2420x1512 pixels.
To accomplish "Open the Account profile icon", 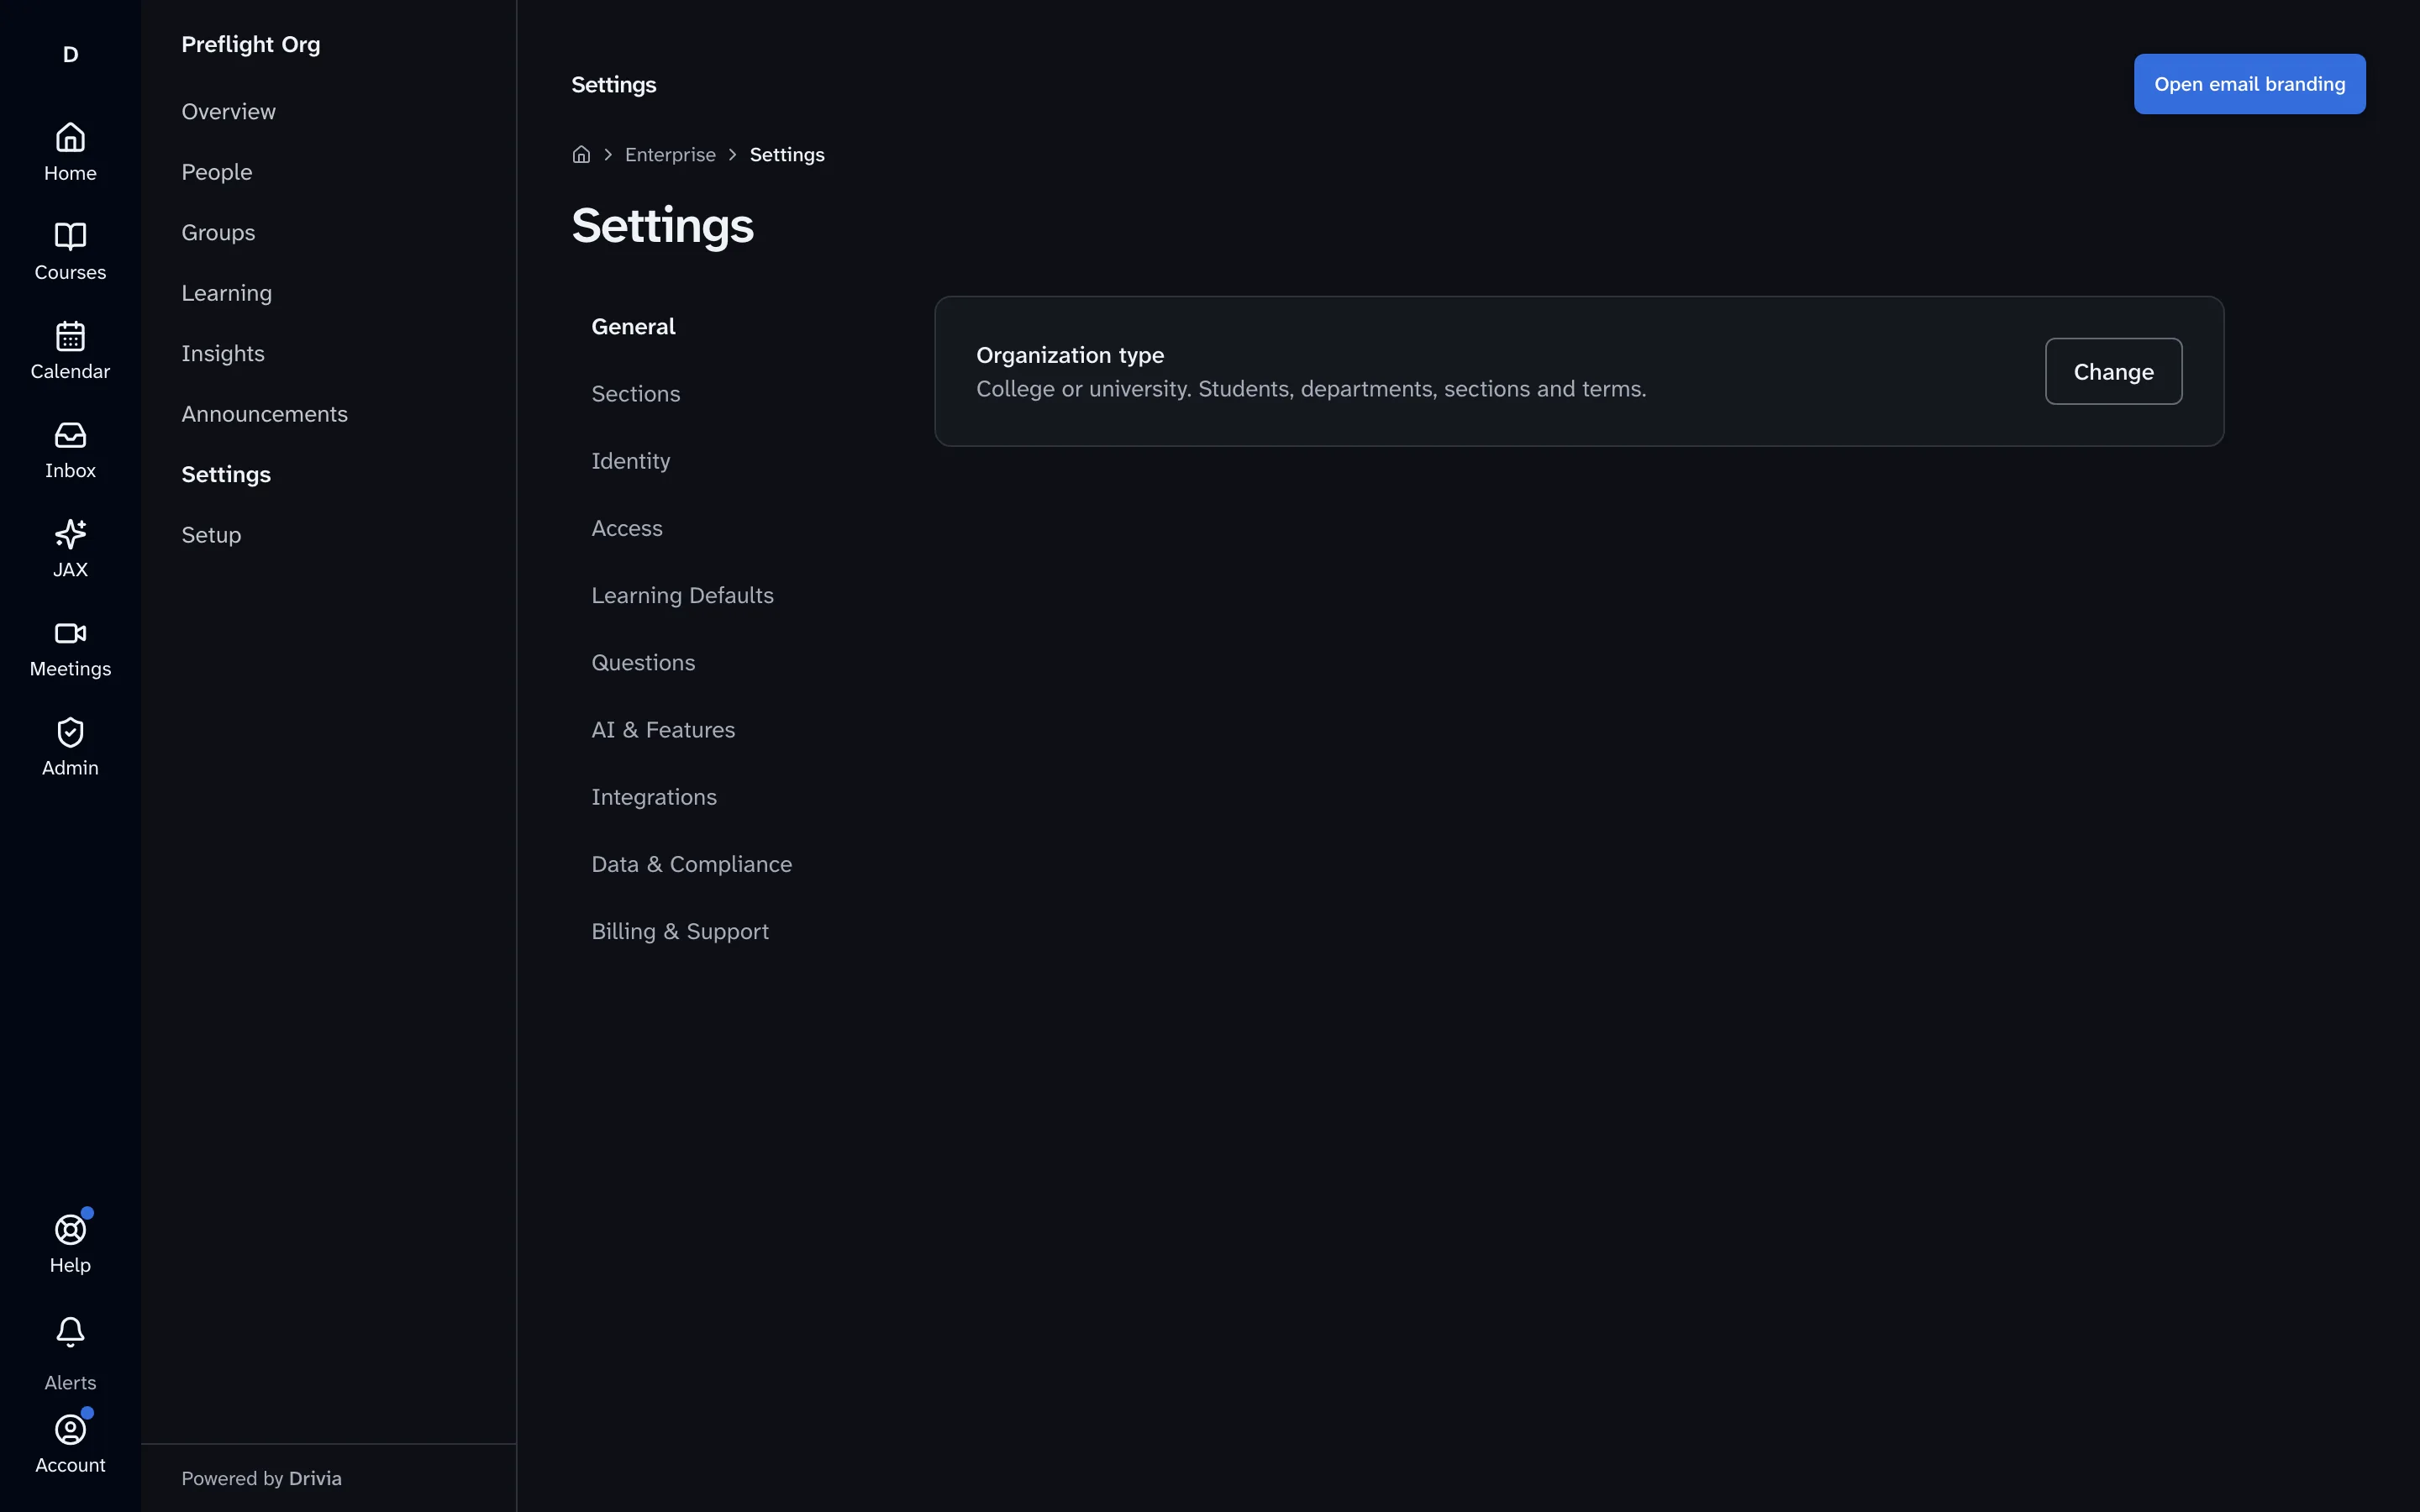I will pos(70,1429).
